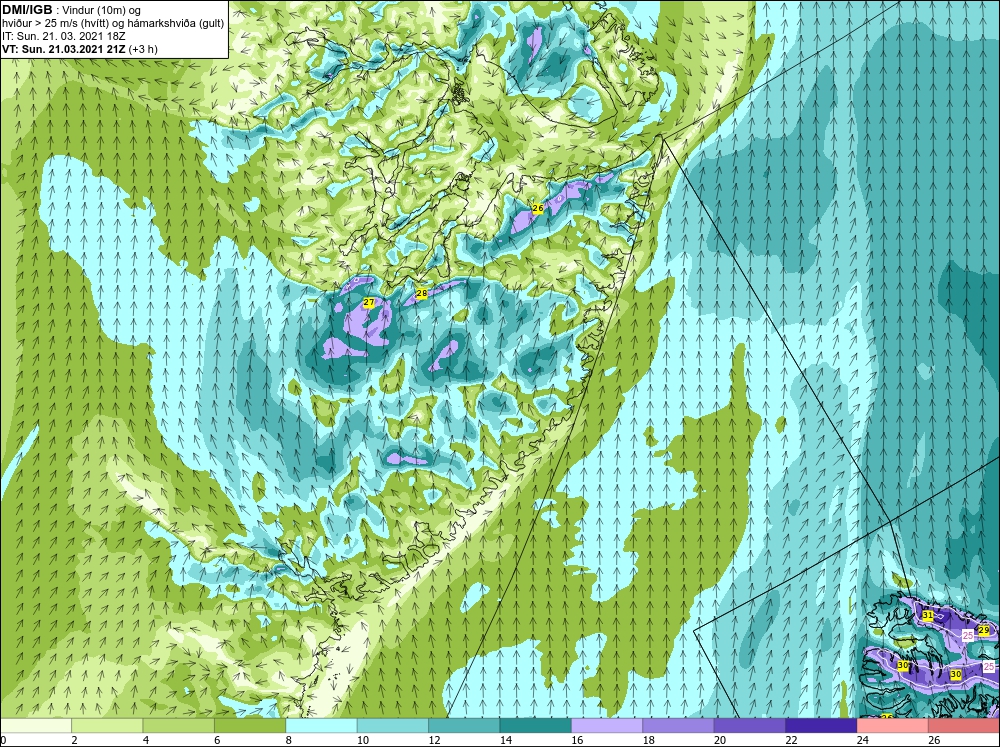
Task: Pick the 6–8 m/s olive green colour segment
Action: coord(250,725)
